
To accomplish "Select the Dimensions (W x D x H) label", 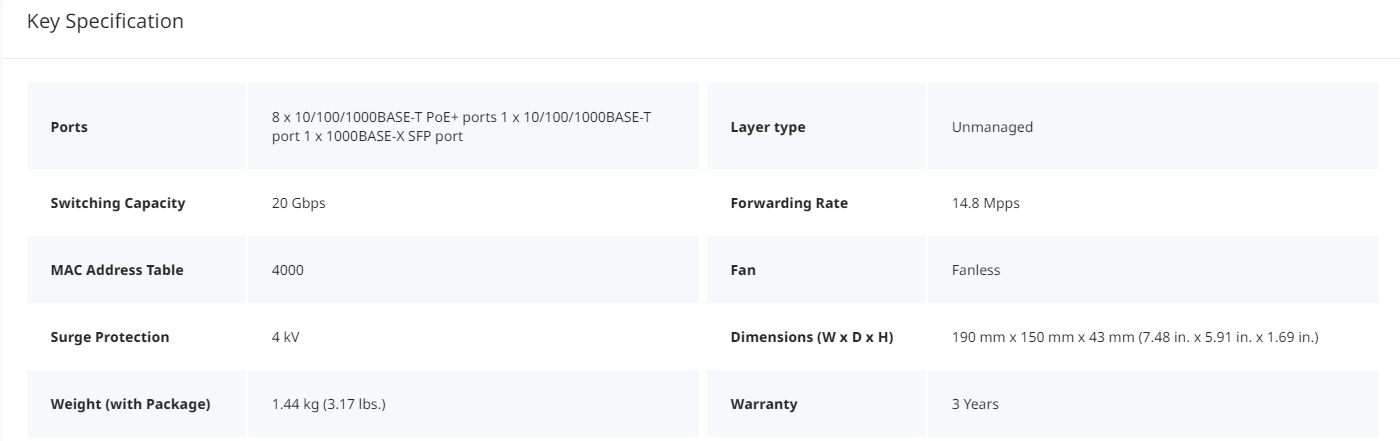I will click(812, 337).
